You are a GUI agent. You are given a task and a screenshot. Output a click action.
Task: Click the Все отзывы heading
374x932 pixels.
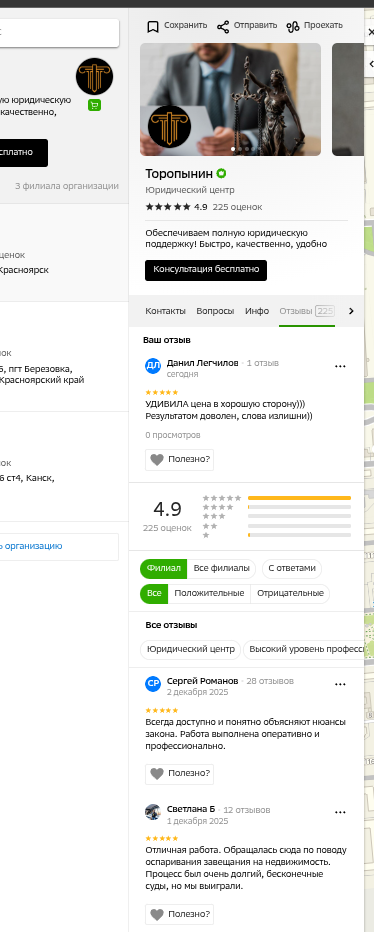click(171, 625)
